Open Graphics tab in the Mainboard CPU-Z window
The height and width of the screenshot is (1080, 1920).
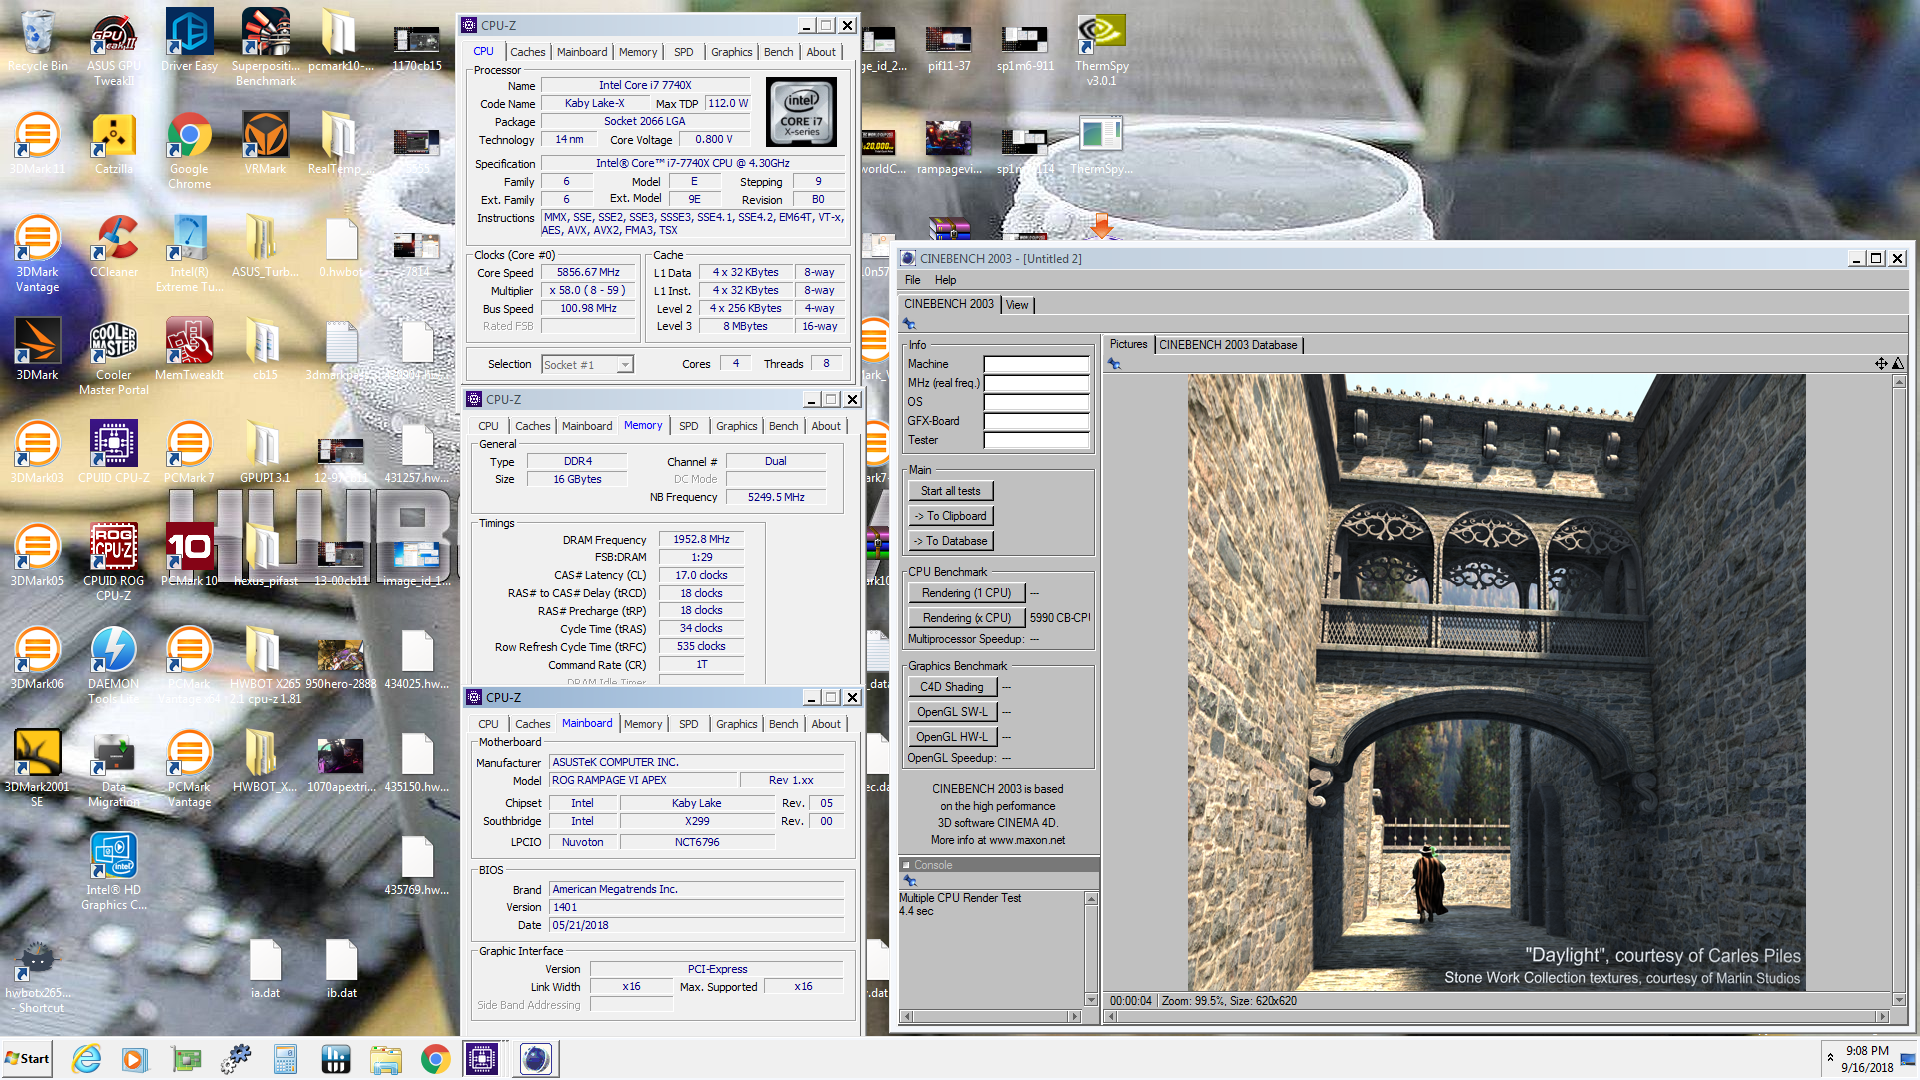737,724
